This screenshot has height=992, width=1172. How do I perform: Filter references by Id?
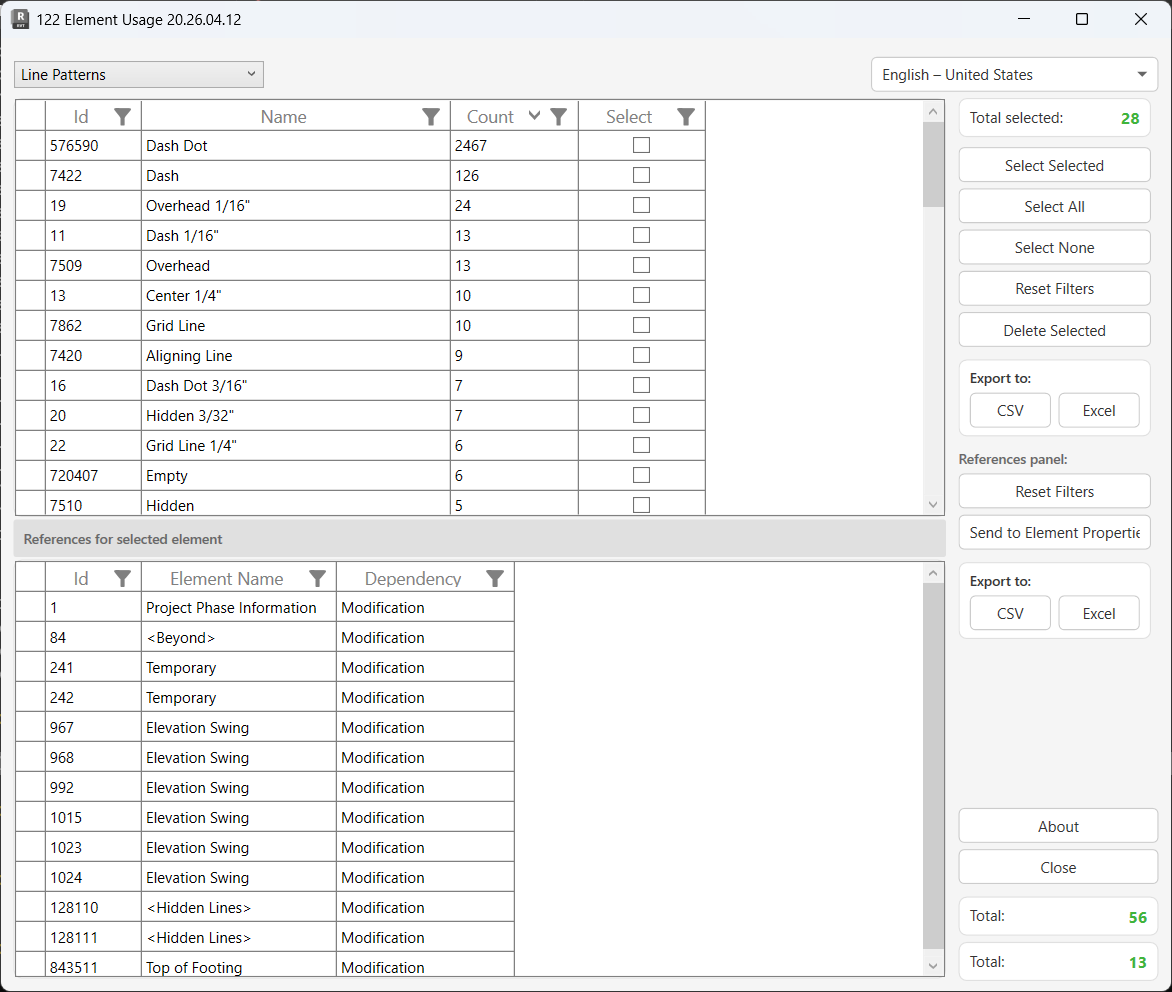click(123, 577)
